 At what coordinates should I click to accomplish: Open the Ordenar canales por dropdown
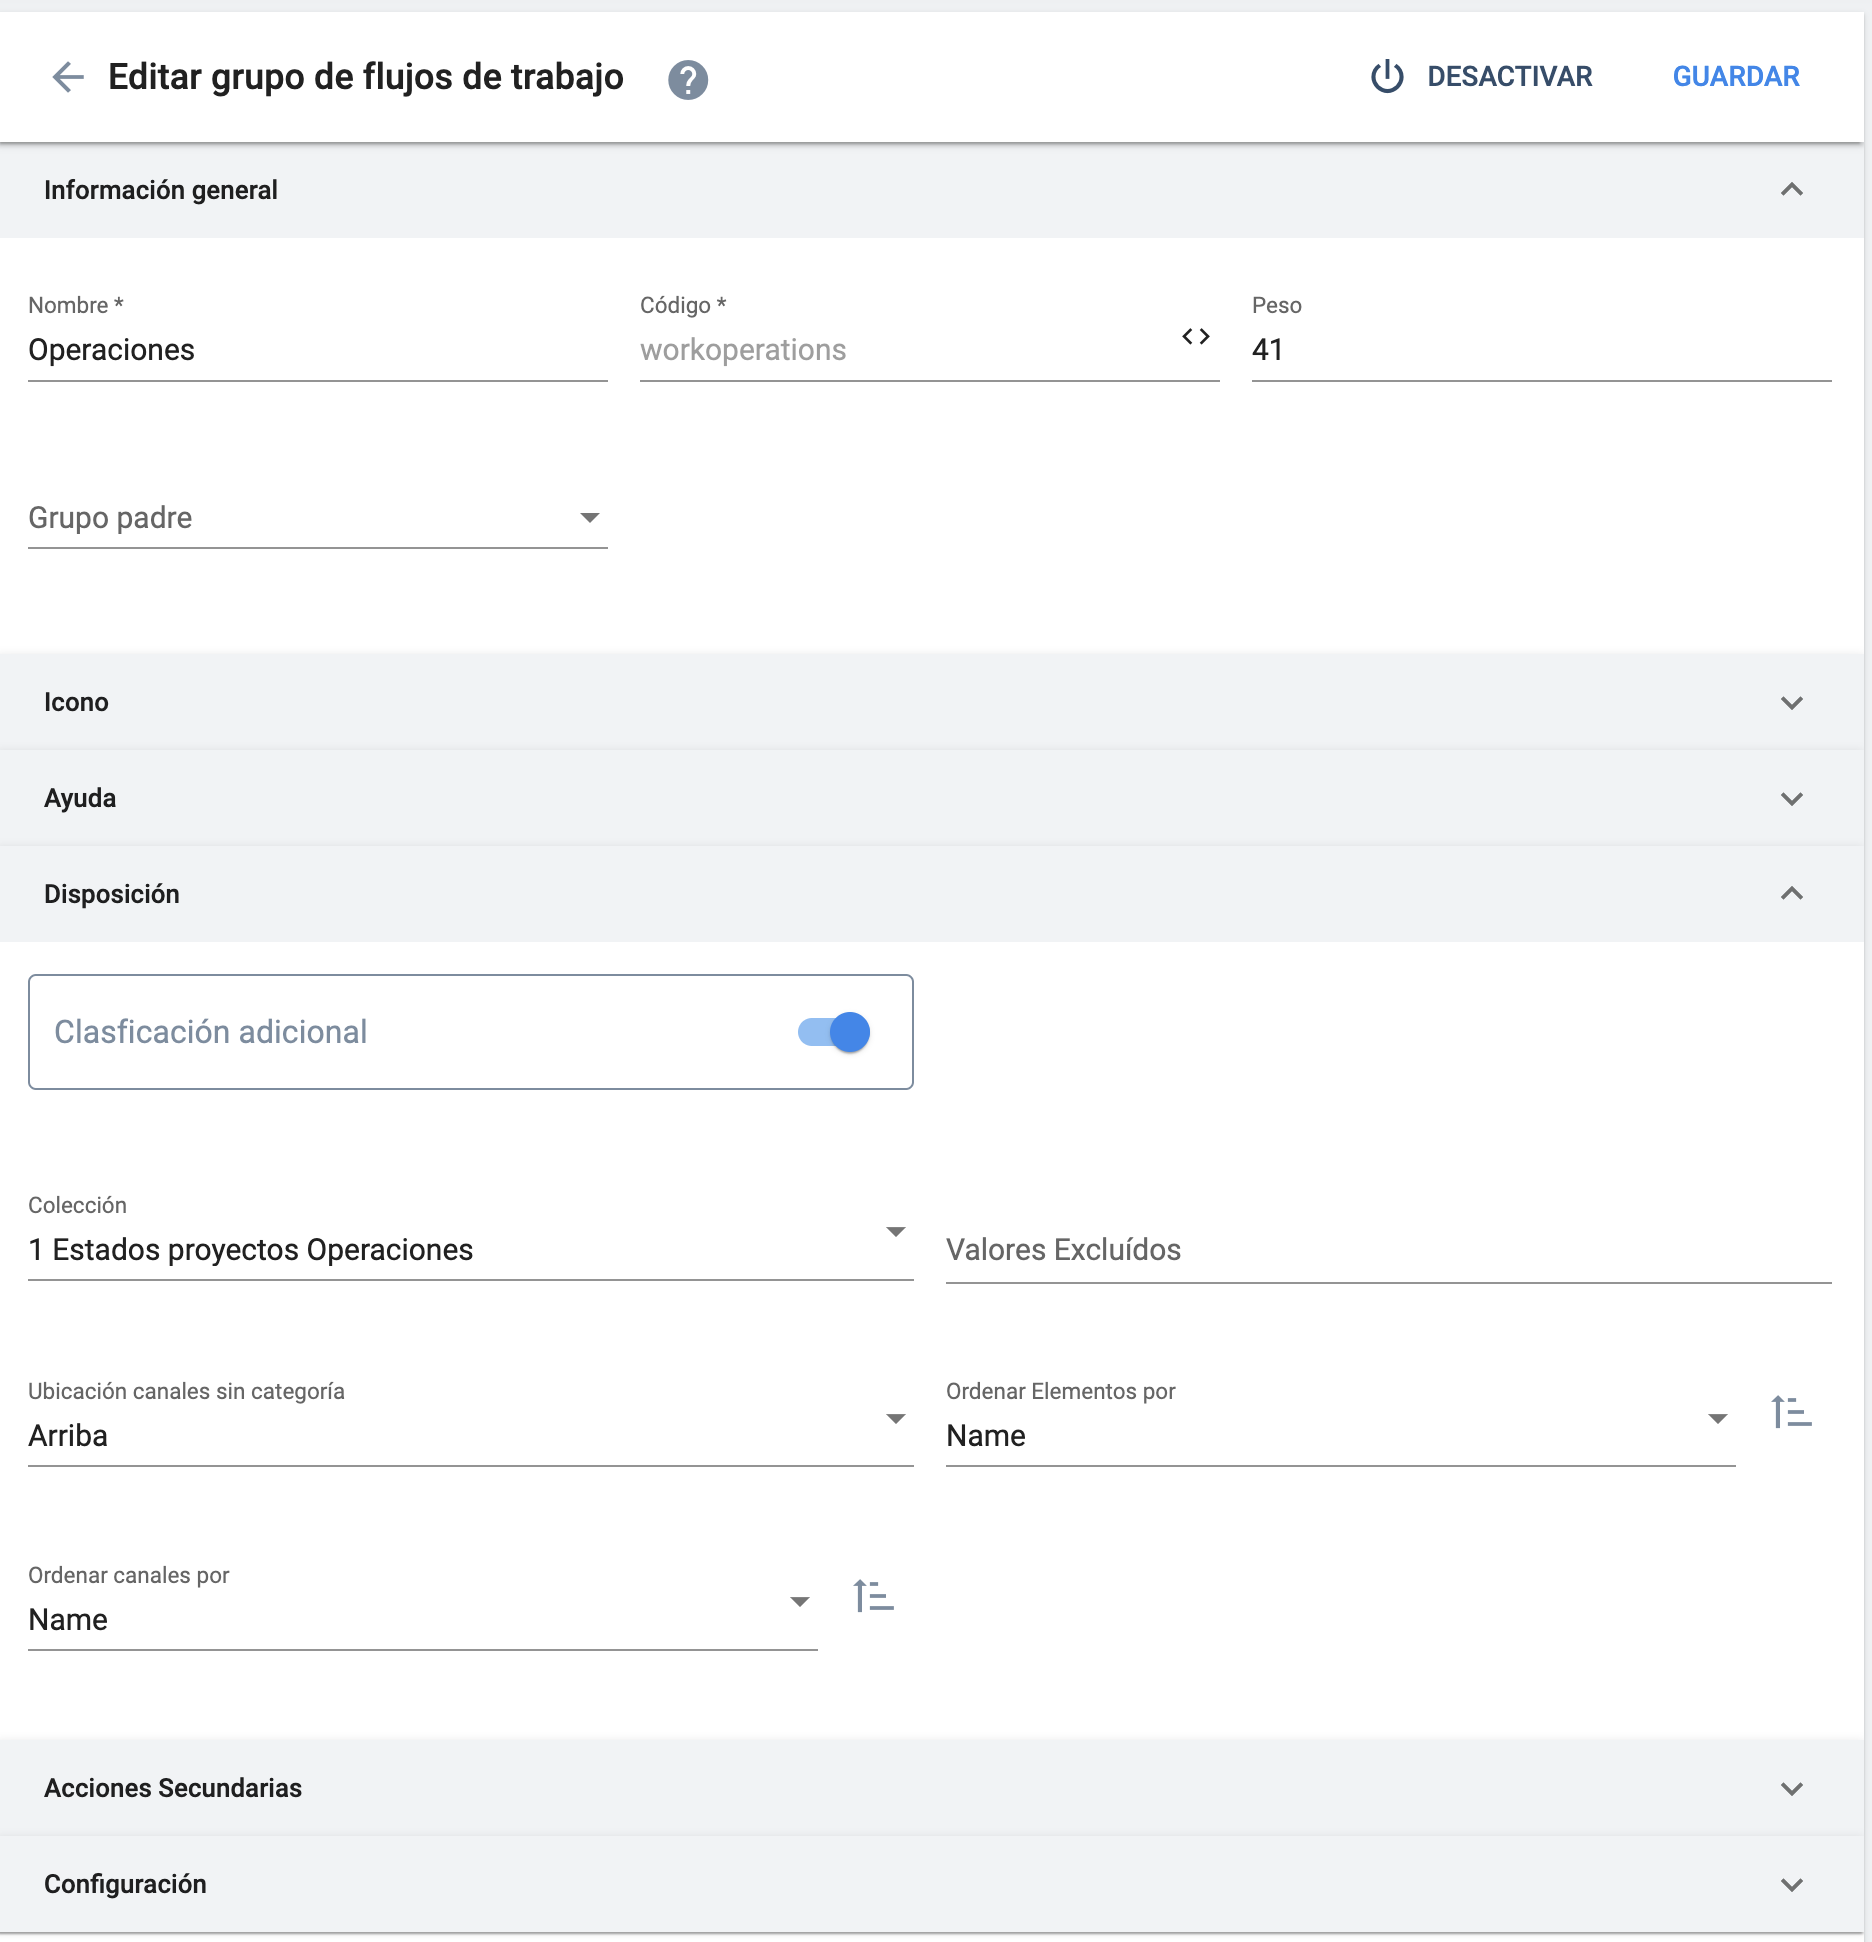422,1619
